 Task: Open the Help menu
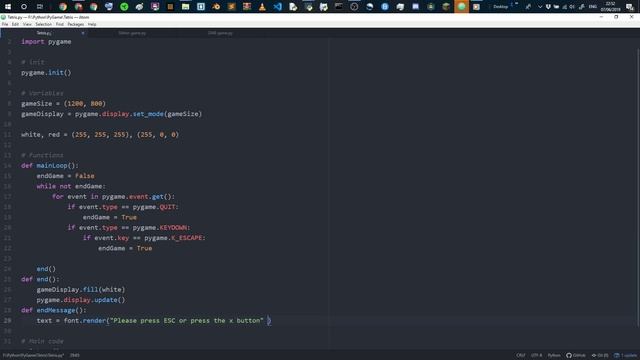[92, 24]
